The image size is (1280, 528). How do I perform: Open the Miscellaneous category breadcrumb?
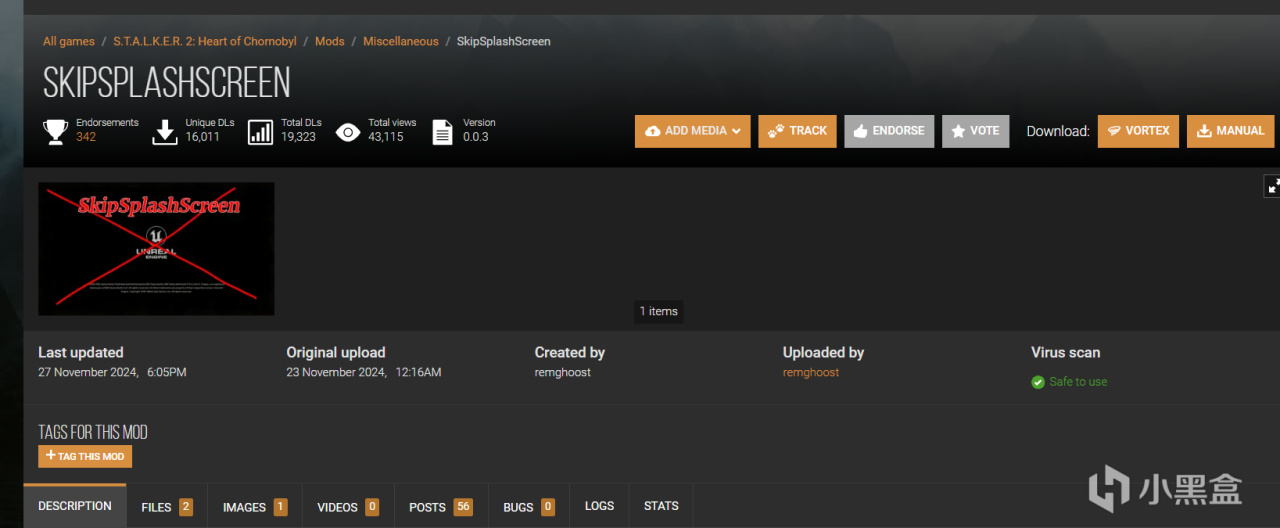pos(401,41)
